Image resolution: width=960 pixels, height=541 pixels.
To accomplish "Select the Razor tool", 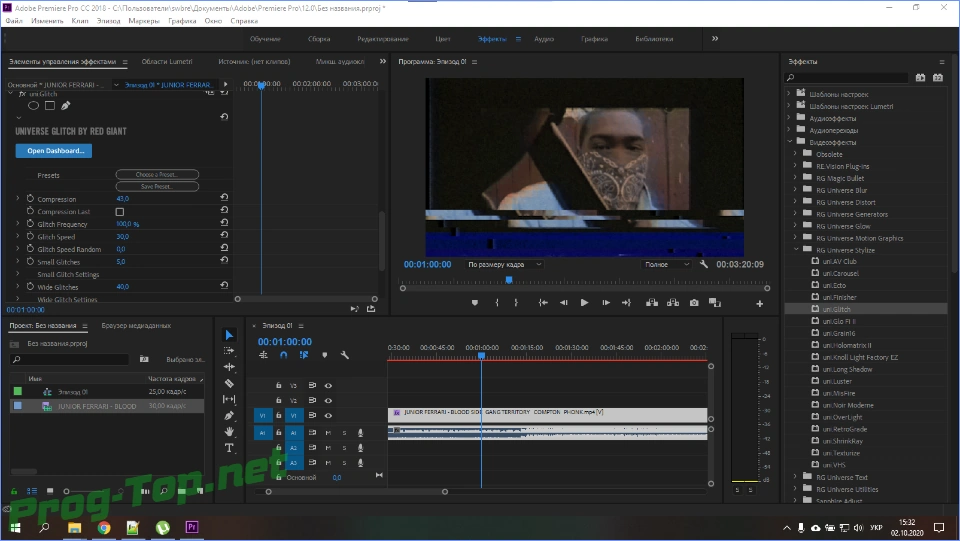I will click(229, 384).
